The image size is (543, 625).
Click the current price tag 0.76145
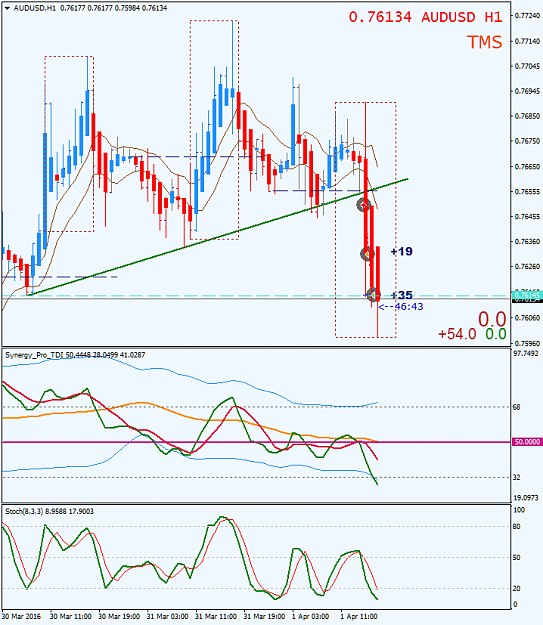point(527,296)
